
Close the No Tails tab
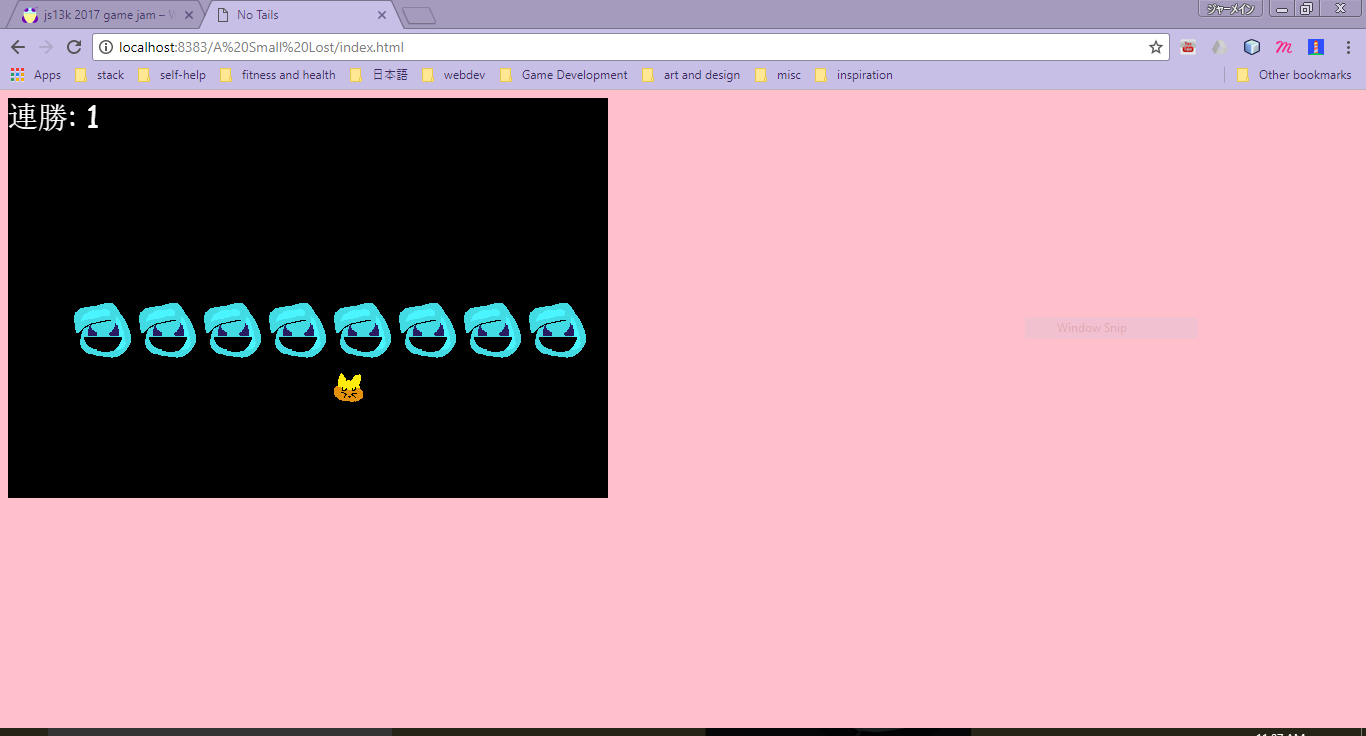point(382,15)
